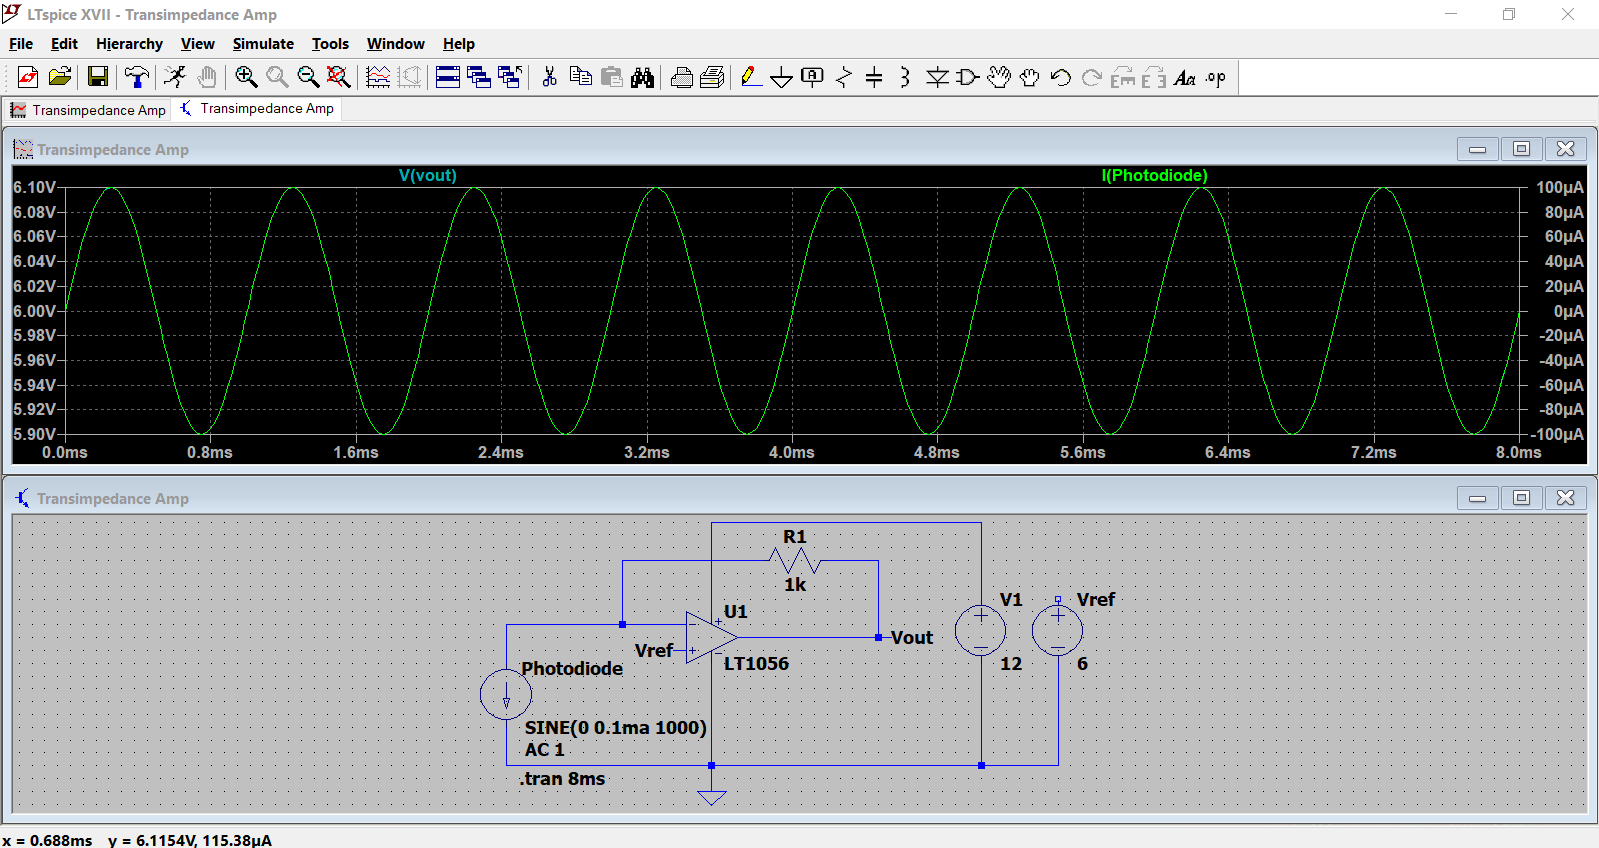The height and width of the screenshot is (848, 1599).
Task: Select the Draw Wire pencil tool
Action: (x=751, y=77)
